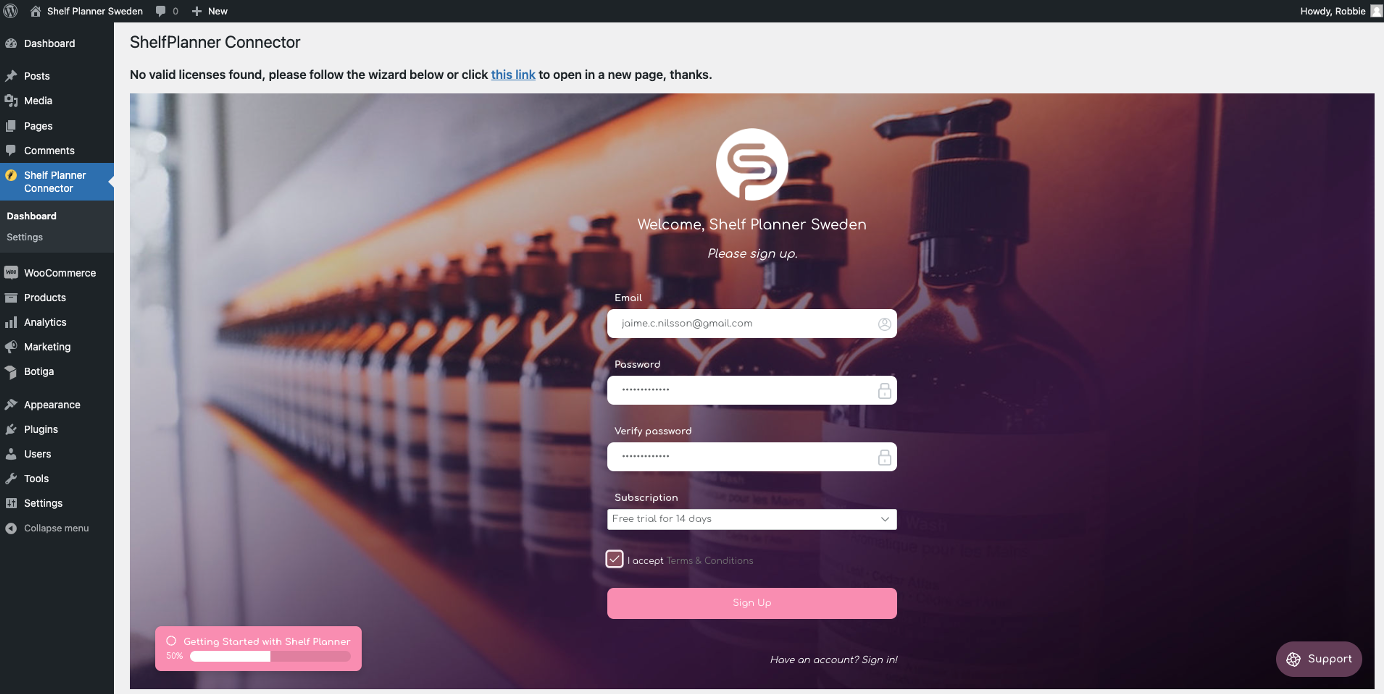This screenshot has width=1384, height=694.
Task: Click the Pages icon in the sidebar
Action: [11, 126]
